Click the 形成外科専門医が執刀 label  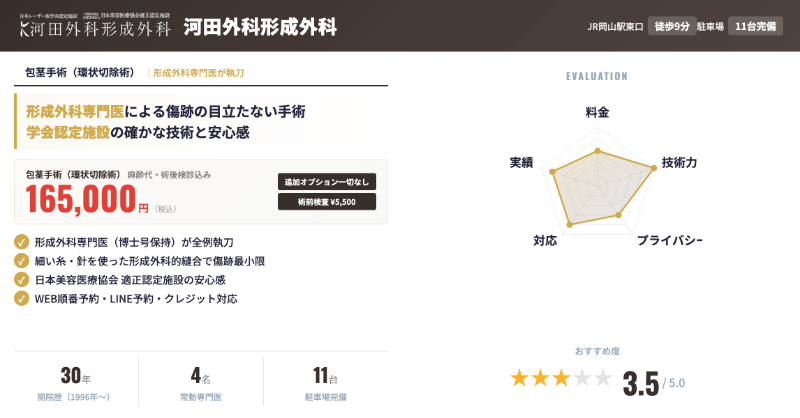click(199, 73)
